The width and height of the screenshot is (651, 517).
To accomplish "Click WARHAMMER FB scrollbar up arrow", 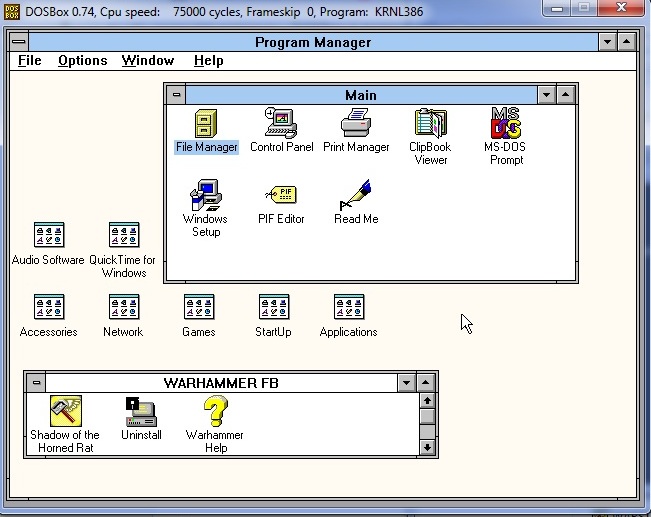I will [427, 401].
